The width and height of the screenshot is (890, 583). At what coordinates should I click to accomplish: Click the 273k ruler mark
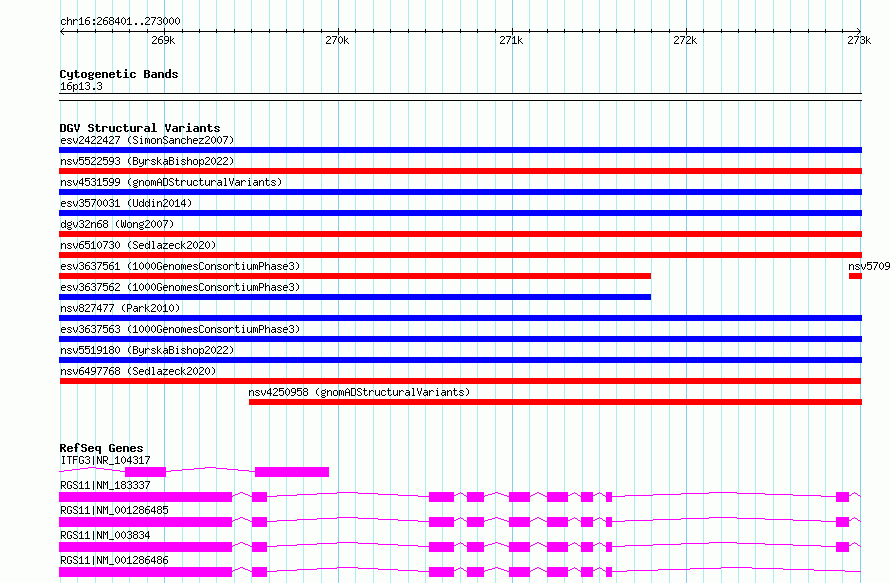[859, 40]
